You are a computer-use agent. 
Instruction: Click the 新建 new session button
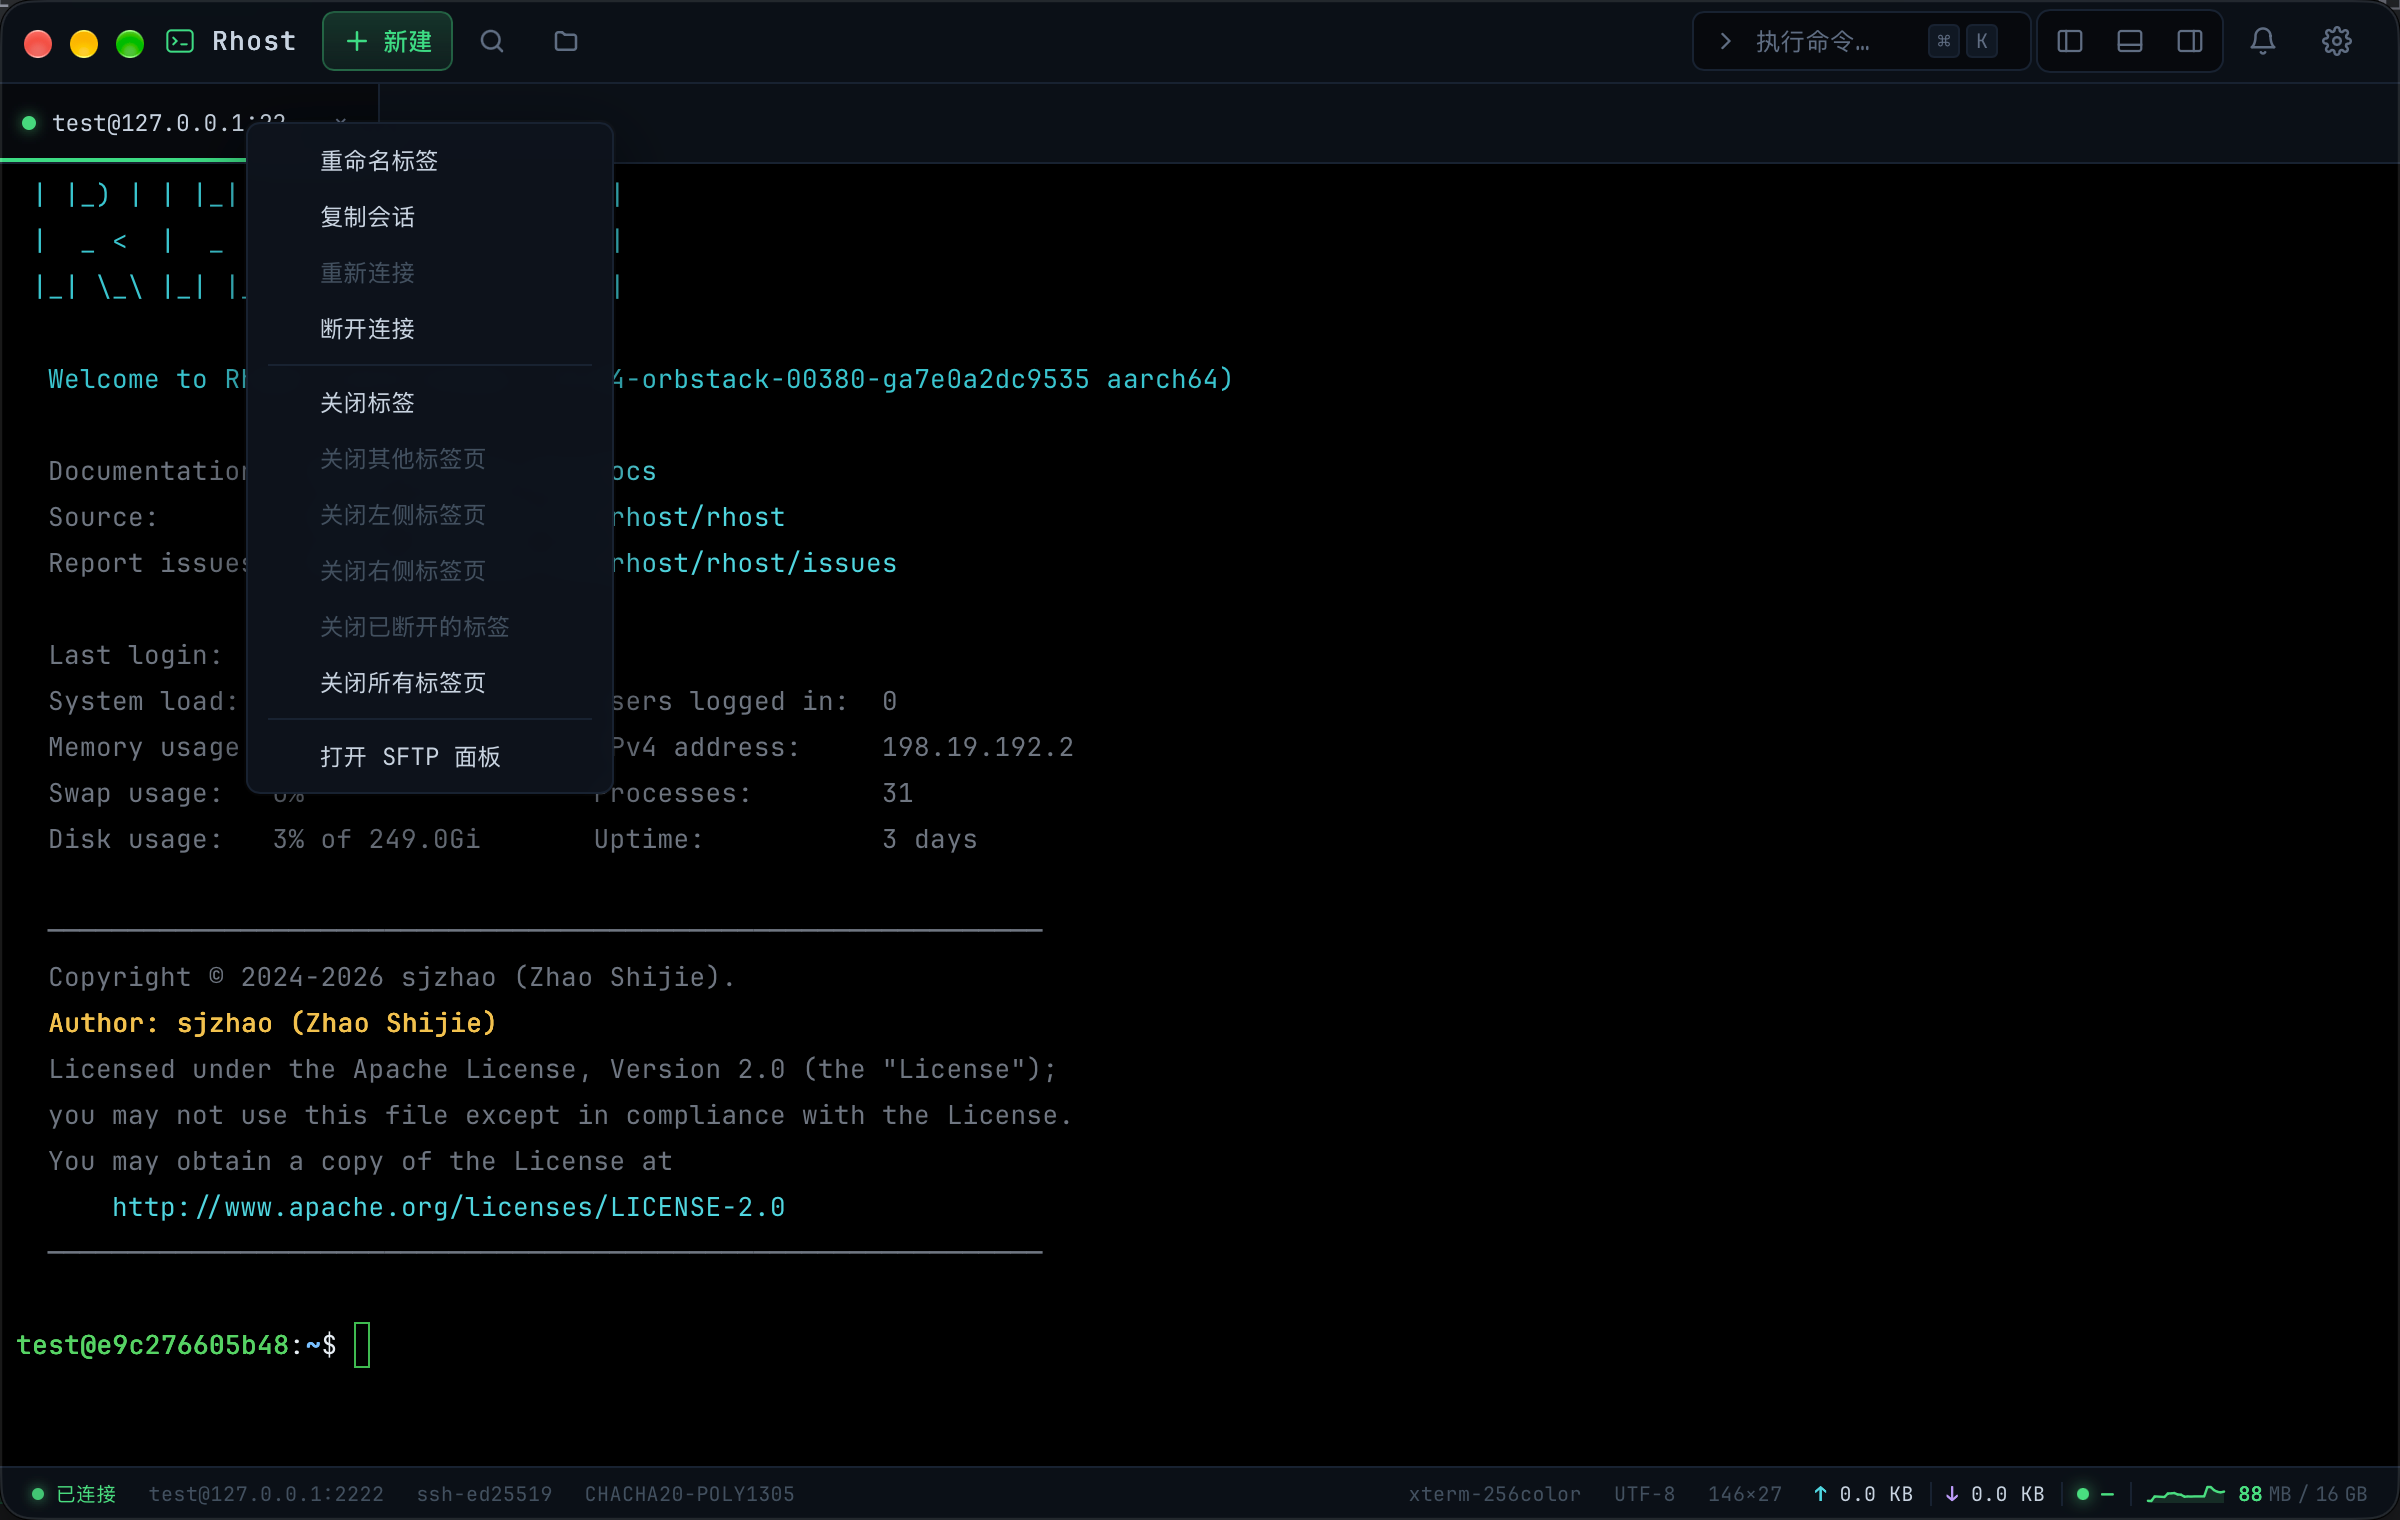click(x=387, y=41)
